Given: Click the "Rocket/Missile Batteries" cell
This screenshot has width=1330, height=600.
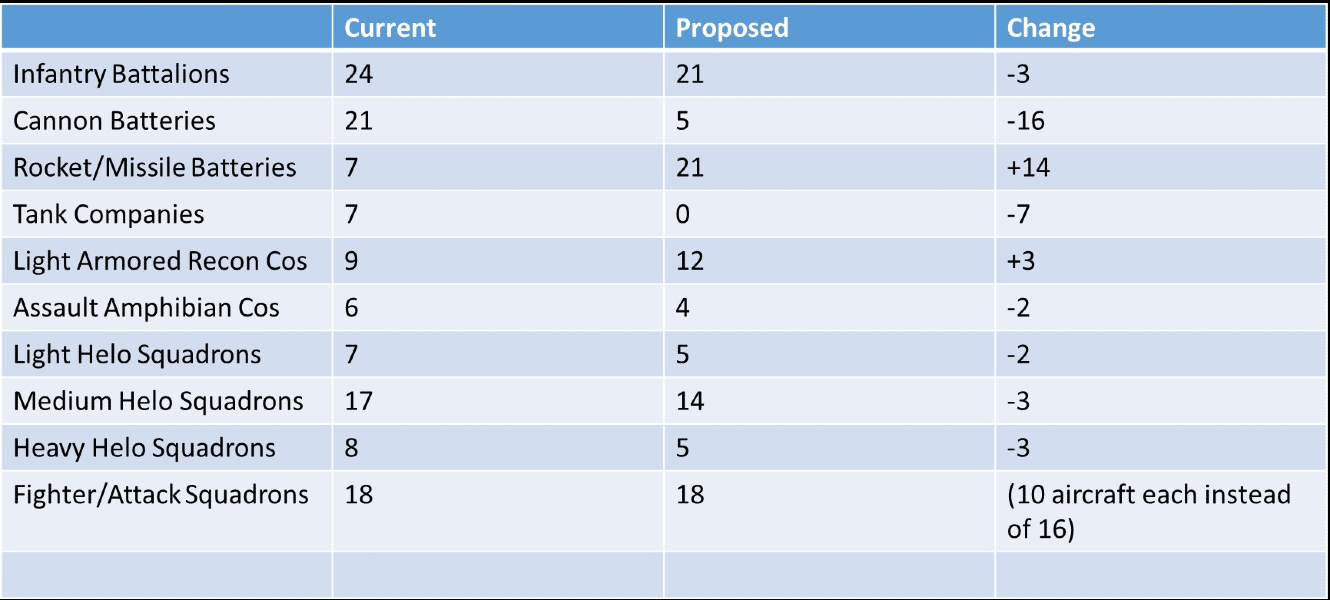Looking at the screenshot, I should pyautogui.click(x=155, y=168).
